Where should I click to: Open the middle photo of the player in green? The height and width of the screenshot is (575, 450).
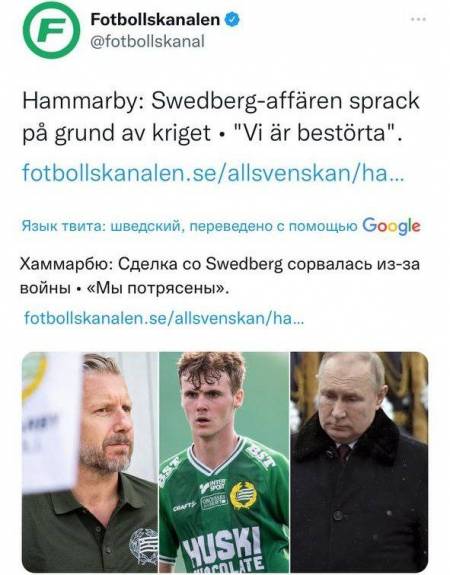(224, 461)
